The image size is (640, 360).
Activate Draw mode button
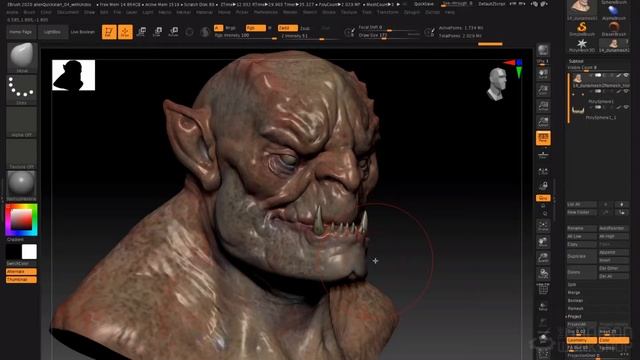(x=125, y=32)
